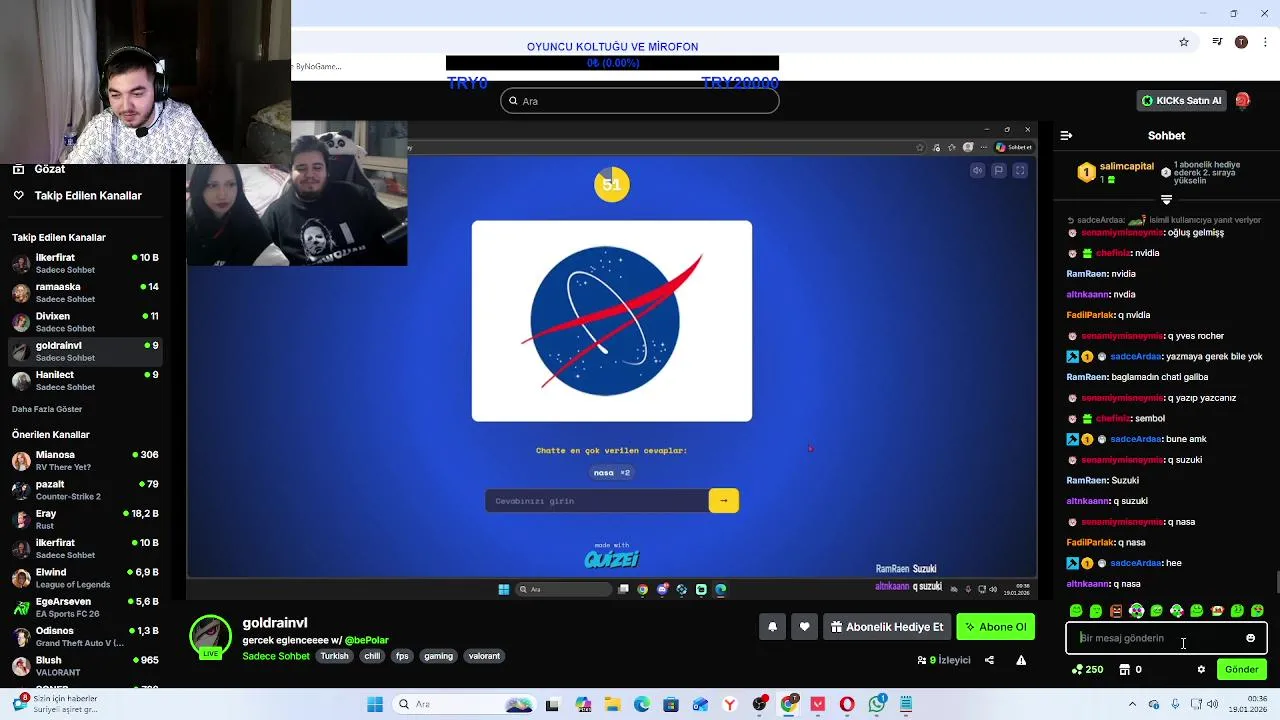Click the first green emote in chat bar
The height and width of the screenshot is (720, 1280).
1076,611
